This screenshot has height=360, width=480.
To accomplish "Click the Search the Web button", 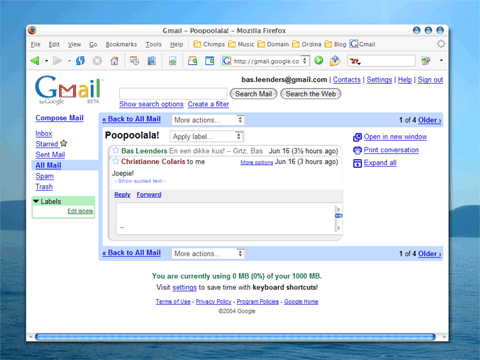I will tap(311, 94).
